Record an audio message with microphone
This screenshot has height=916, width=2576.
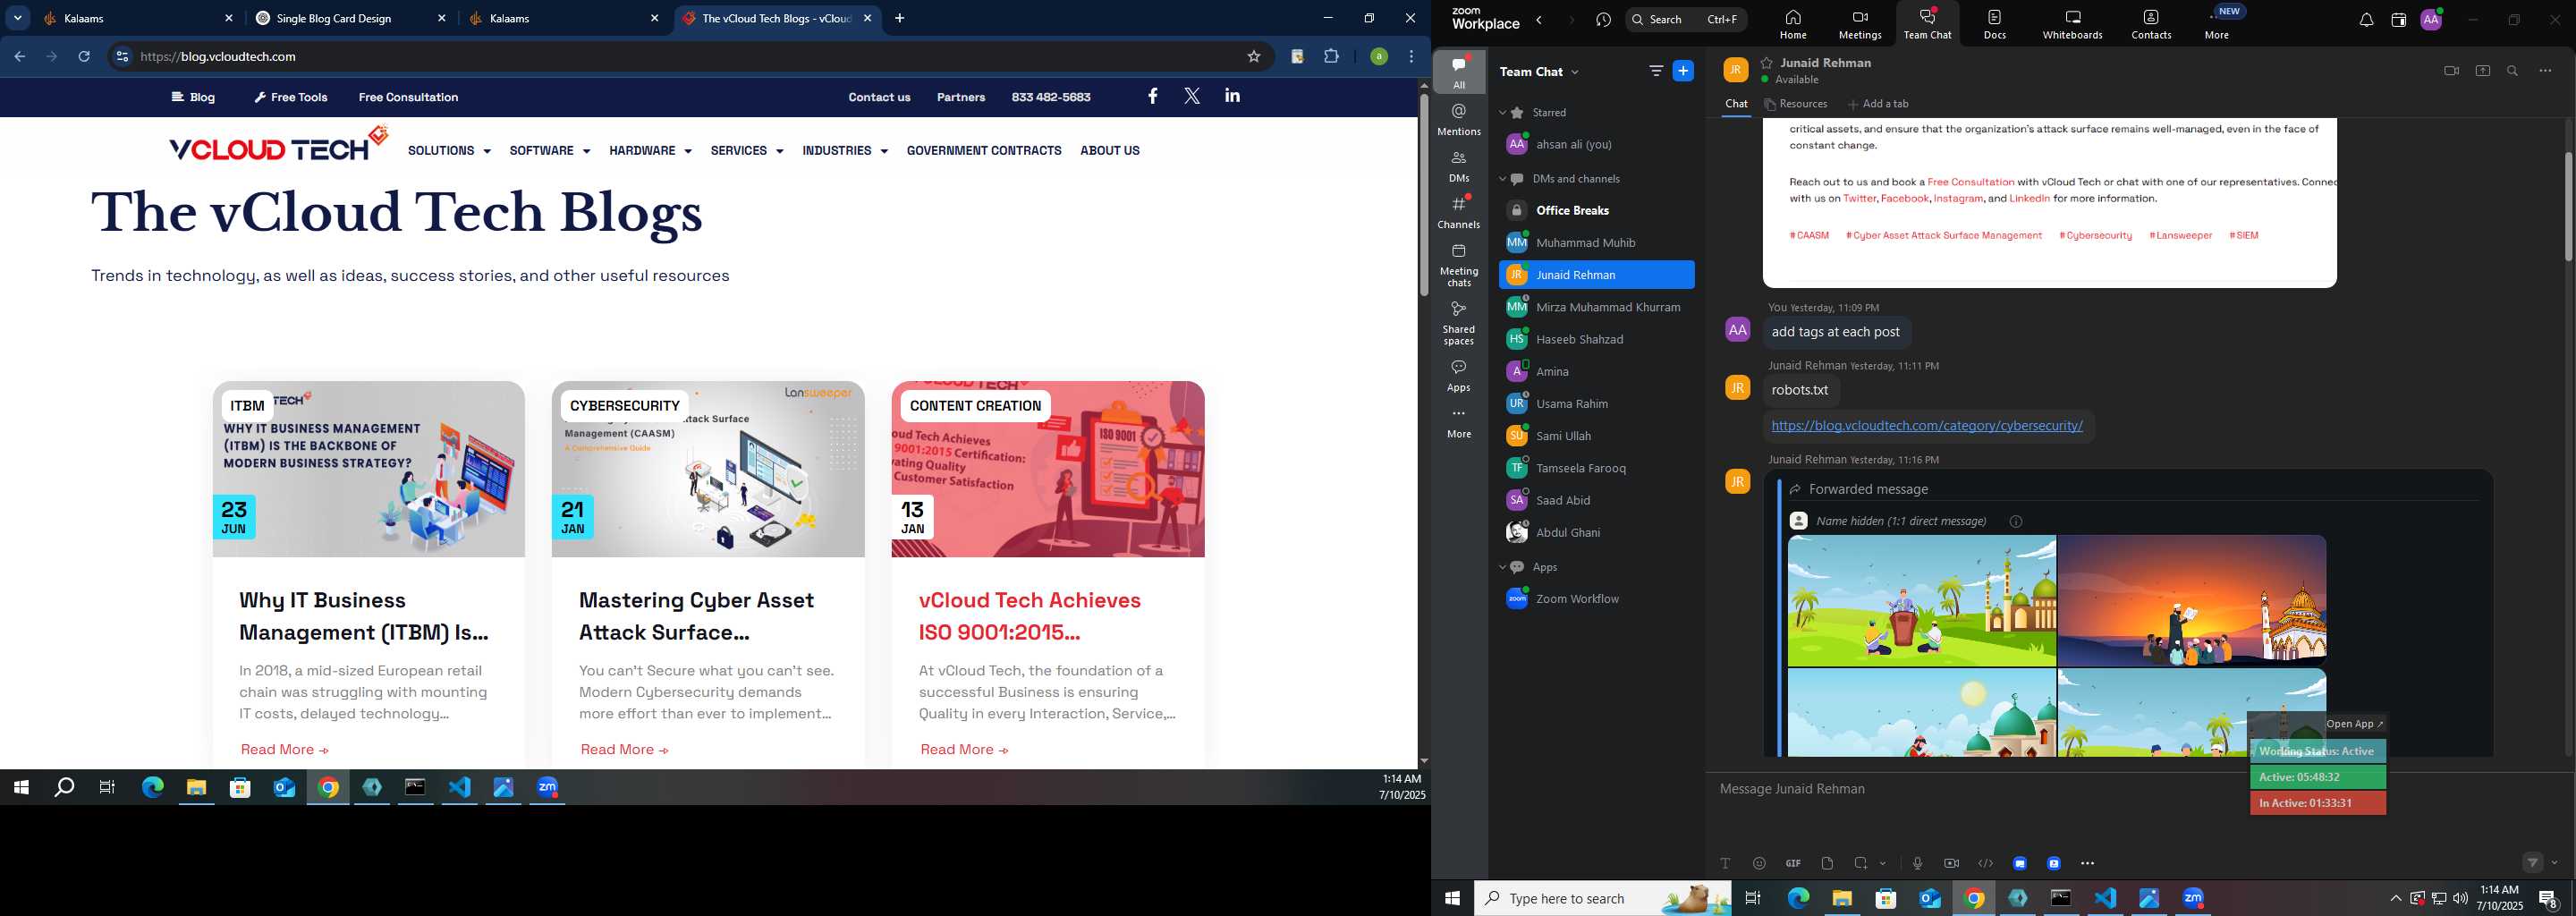pyautogui.click(x=1917, y=863)
